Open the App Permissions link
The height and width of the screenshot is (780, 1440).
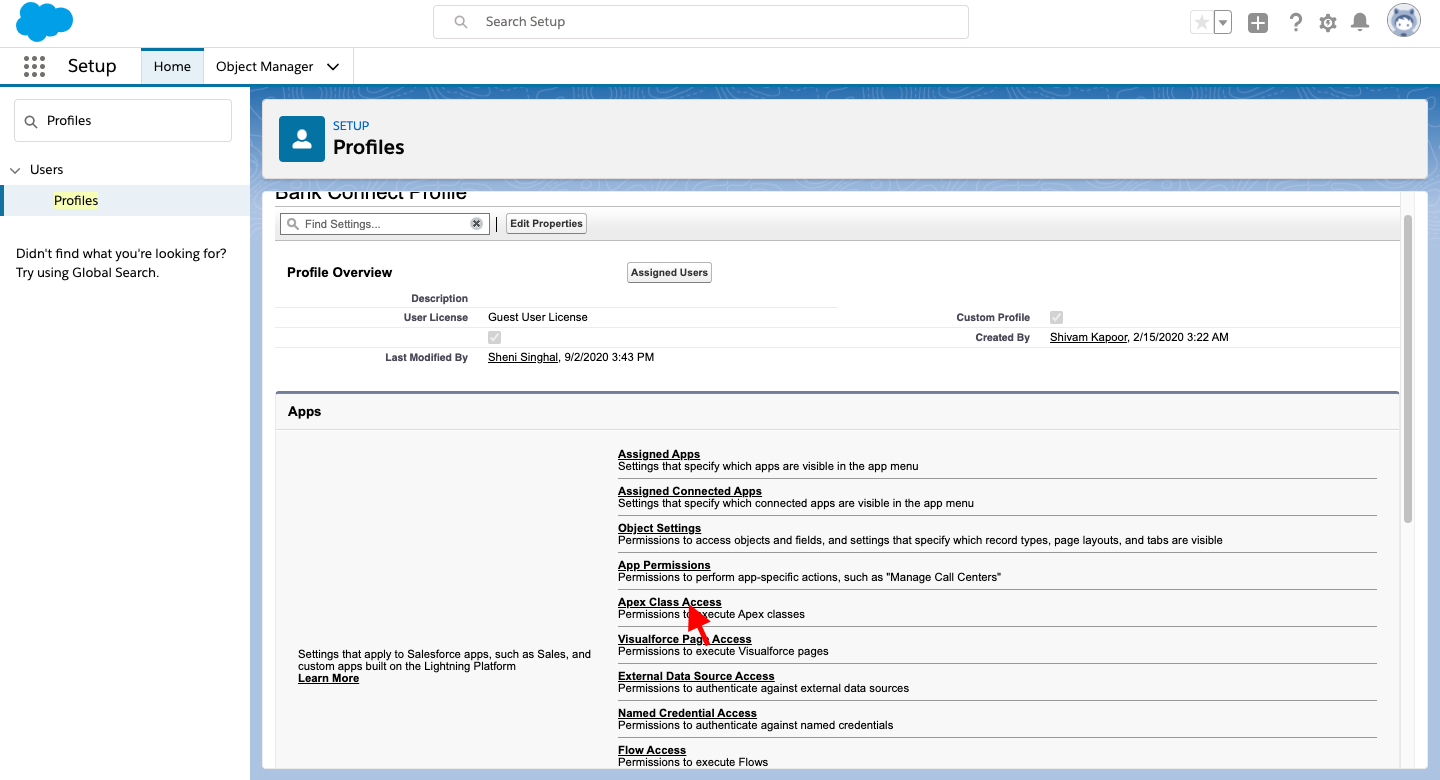click(x=664, y=565)
